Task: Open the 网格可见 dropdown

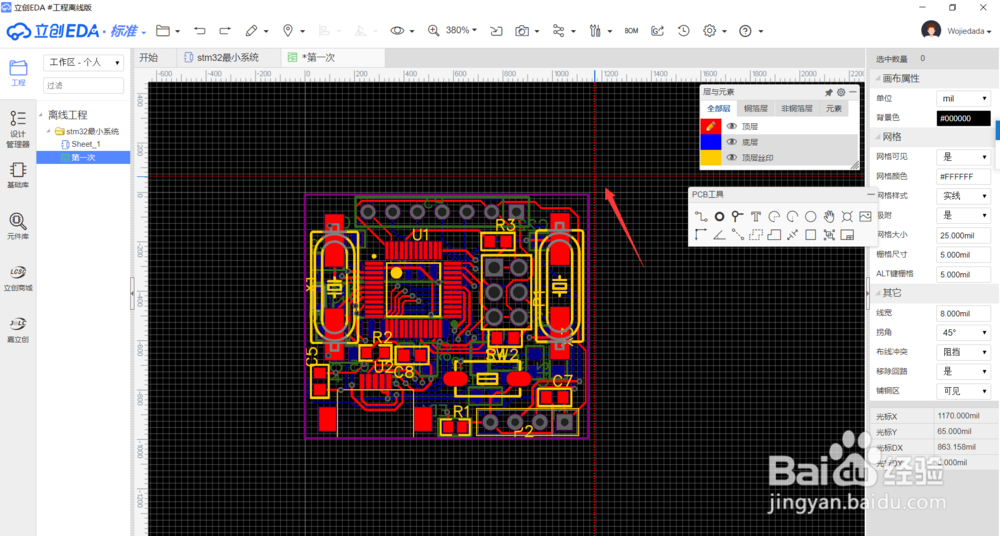Action: pyautogui.click(x=963, y=156)
